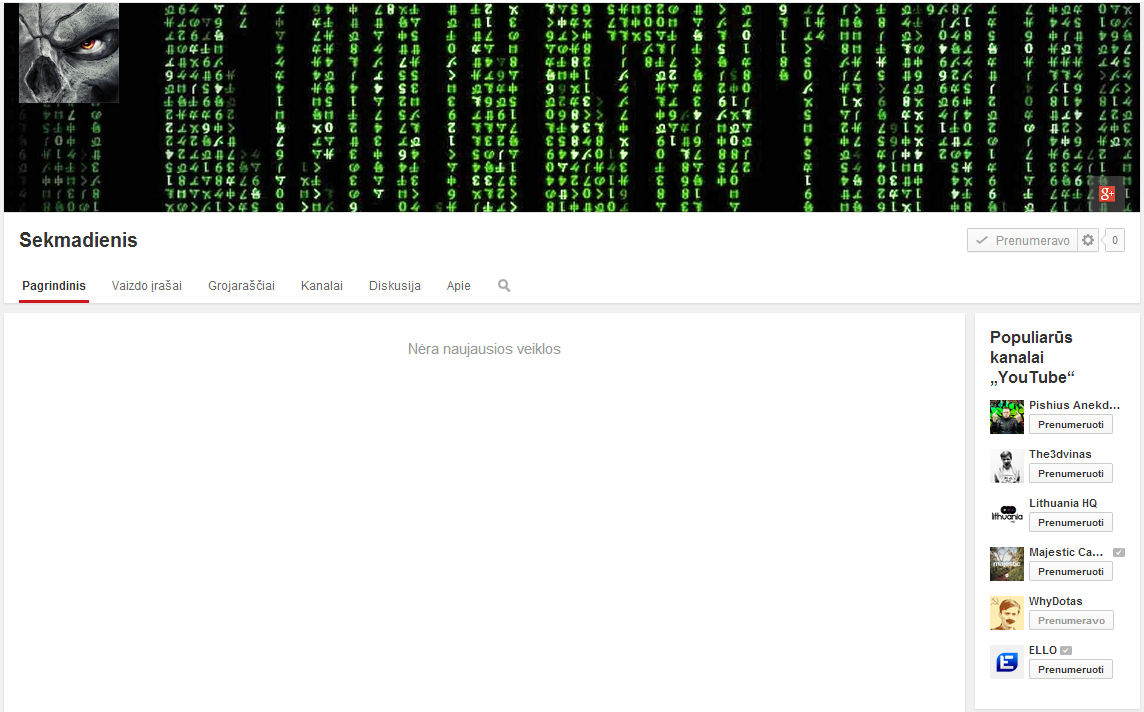Unsubscribe from WhyDotas via Prenumeravo button
1144x712 pixels.
click(1071, 620)
